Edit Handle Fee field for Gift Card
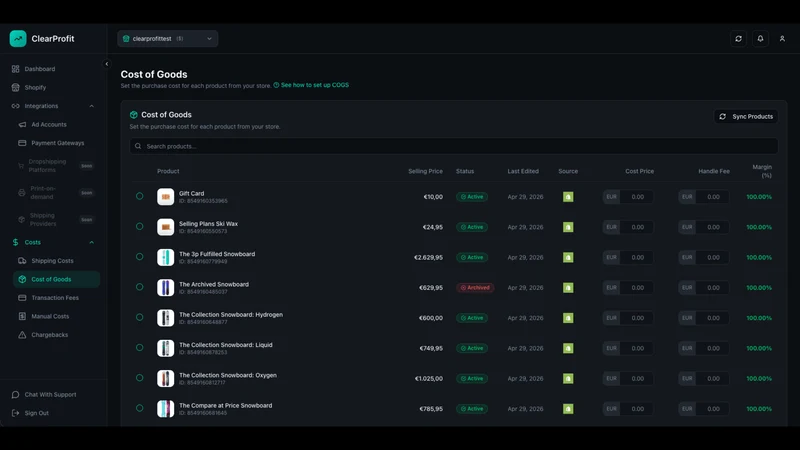800x450 pixels. (x=713, y=196)
